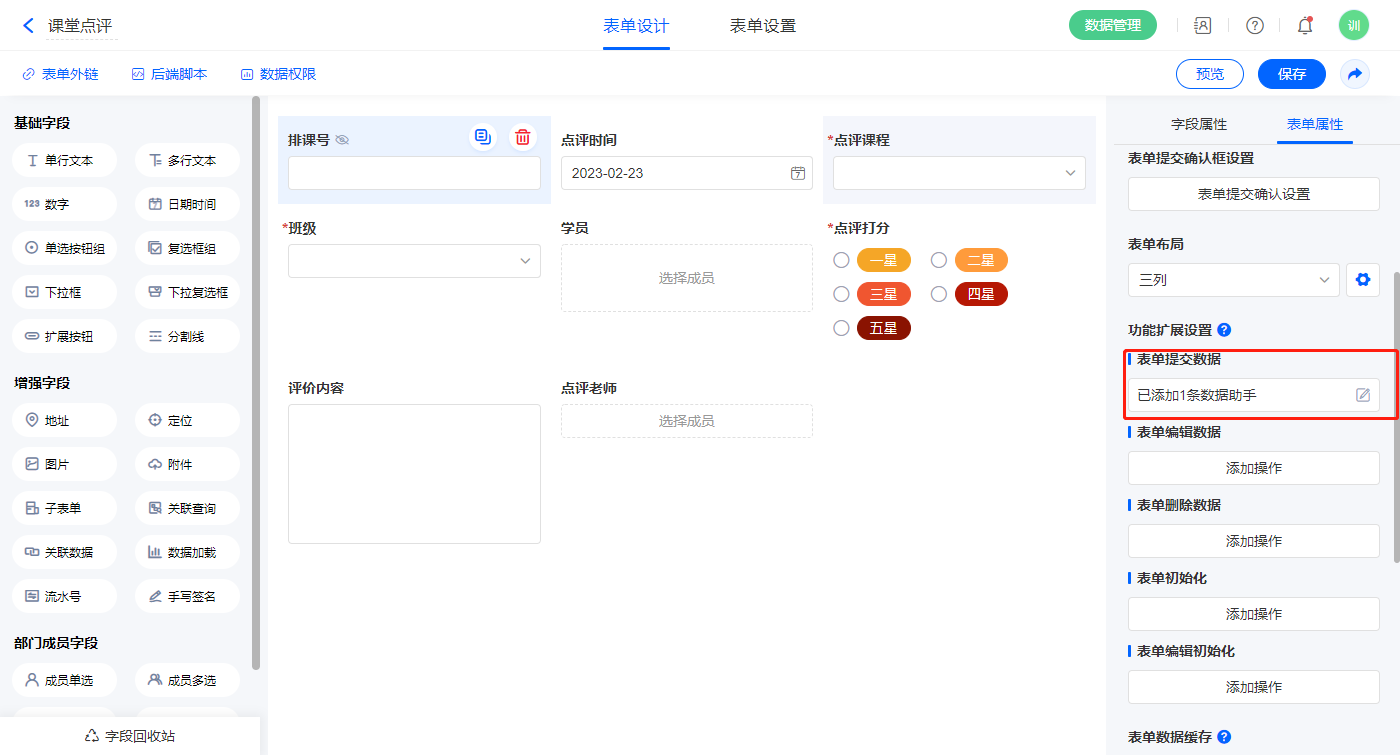The image size is (1400, 755).
Task: Click the 保存 button
Action: coord(1291,74)
